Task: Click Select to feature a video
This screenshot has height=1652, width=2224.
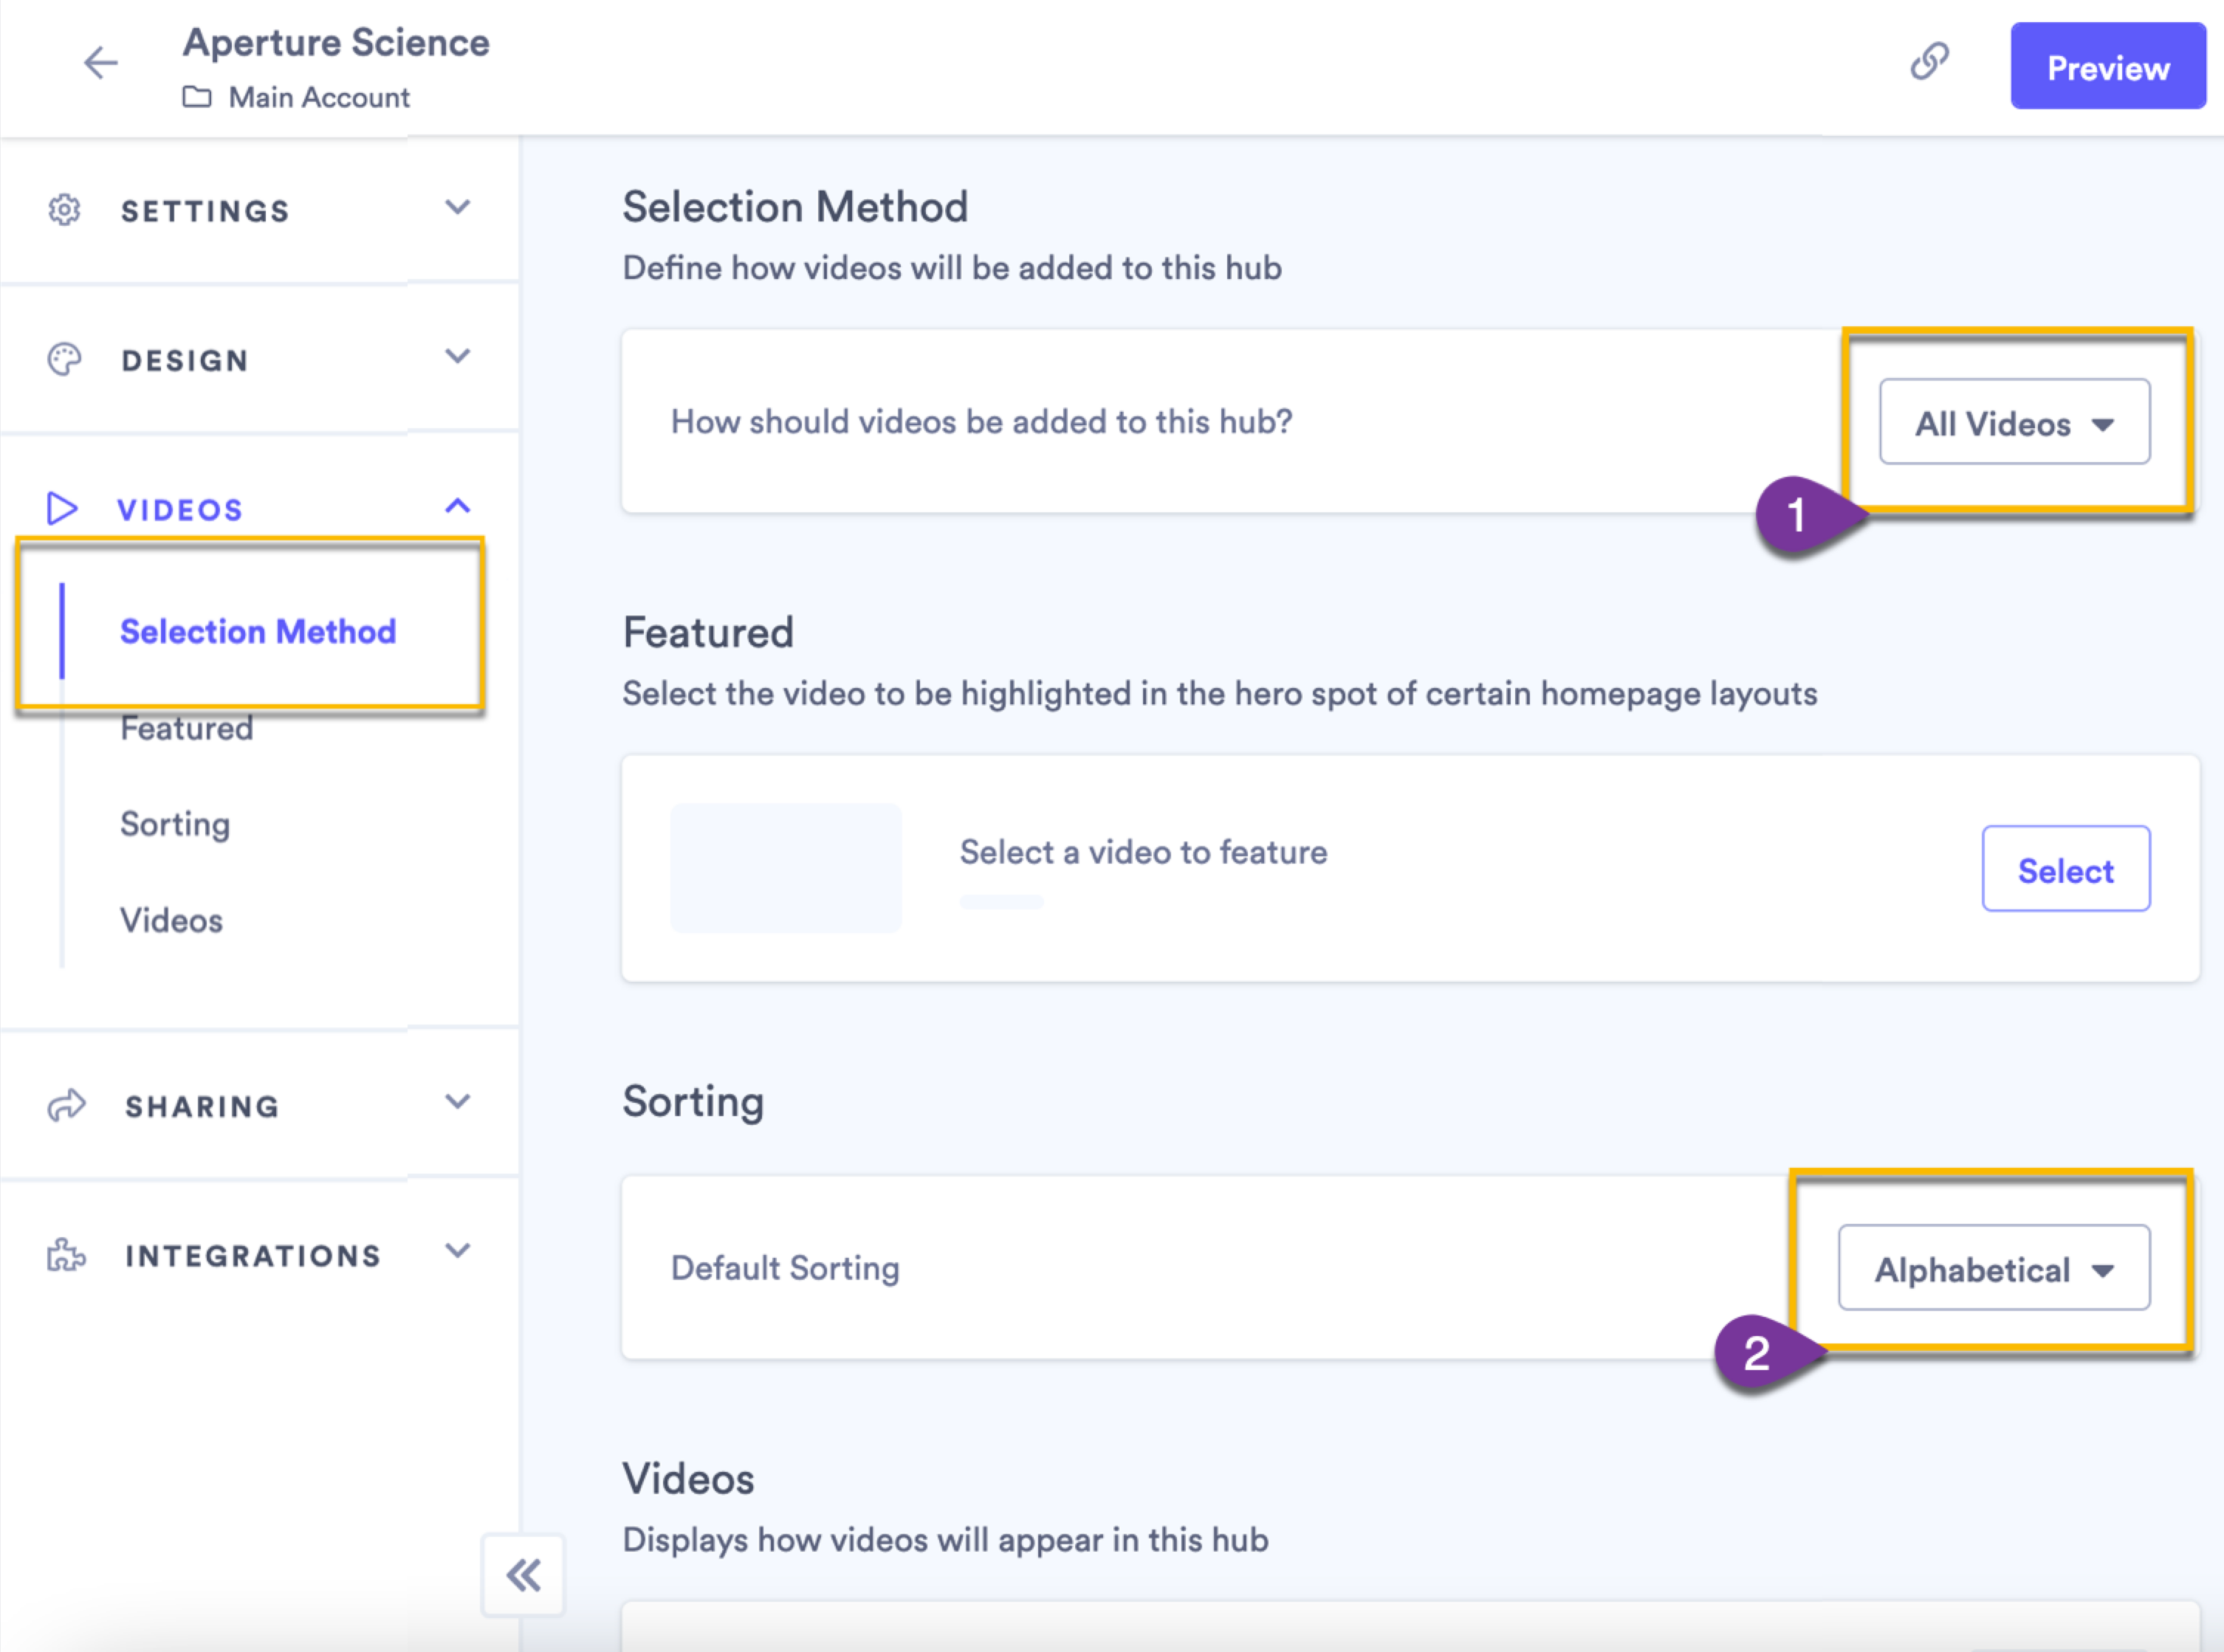Action: click(2065, 869)
